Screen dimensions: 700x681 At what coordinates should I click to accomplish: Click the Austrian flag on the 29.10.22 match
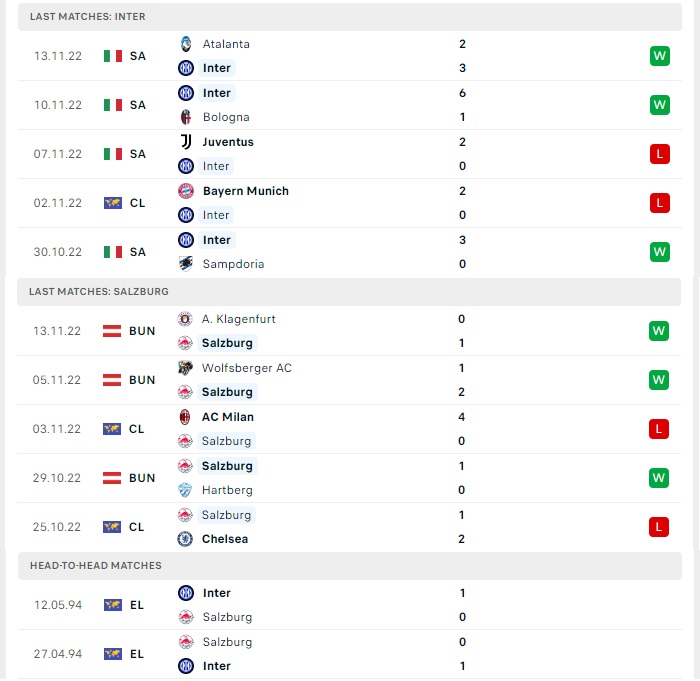click(x=112, y=478)
